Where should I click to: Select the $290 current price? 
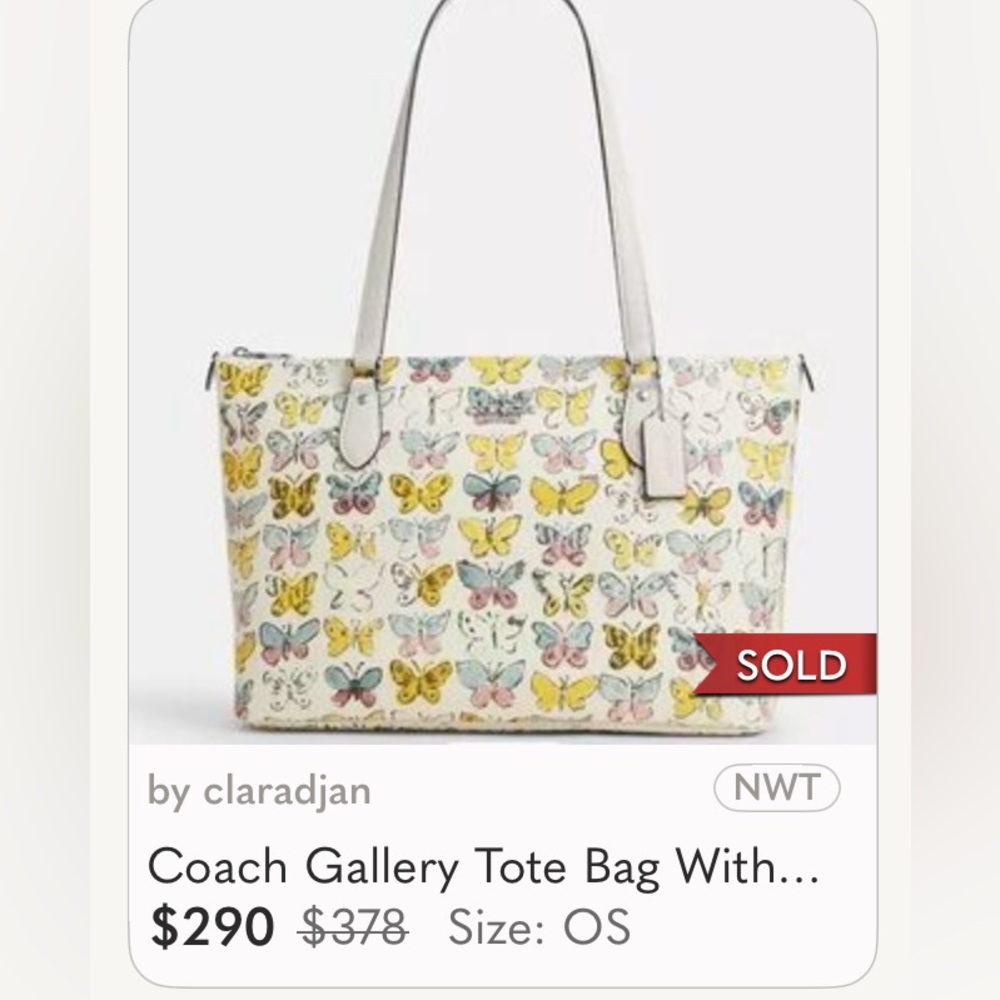point(212,927)
